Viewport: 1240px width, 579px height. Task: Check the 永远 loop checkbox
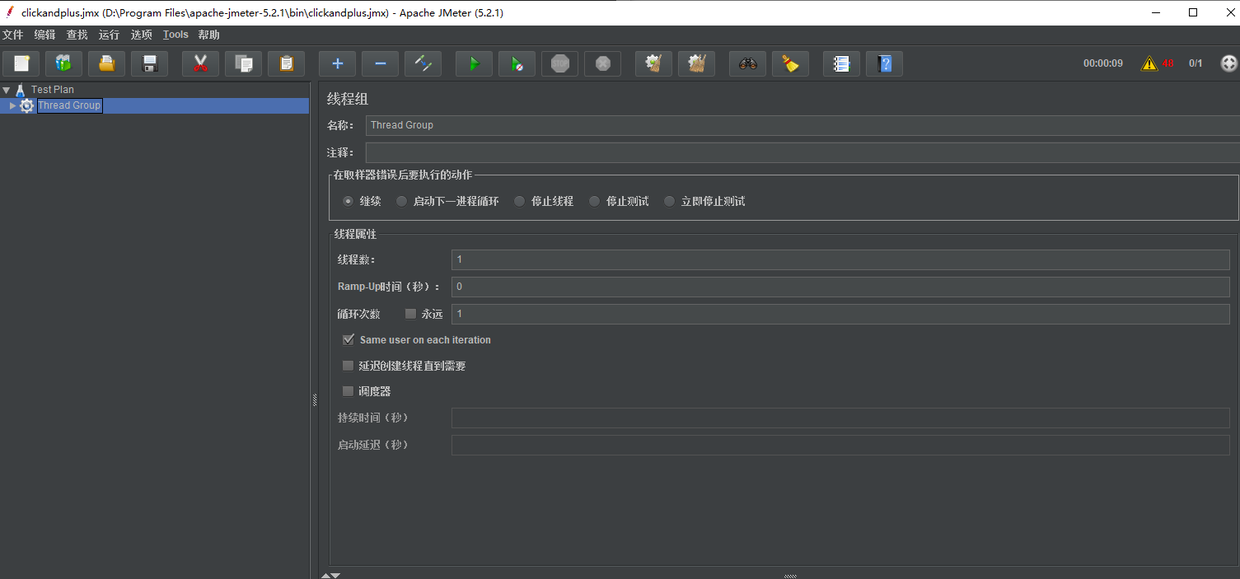[x=410, y=313]
